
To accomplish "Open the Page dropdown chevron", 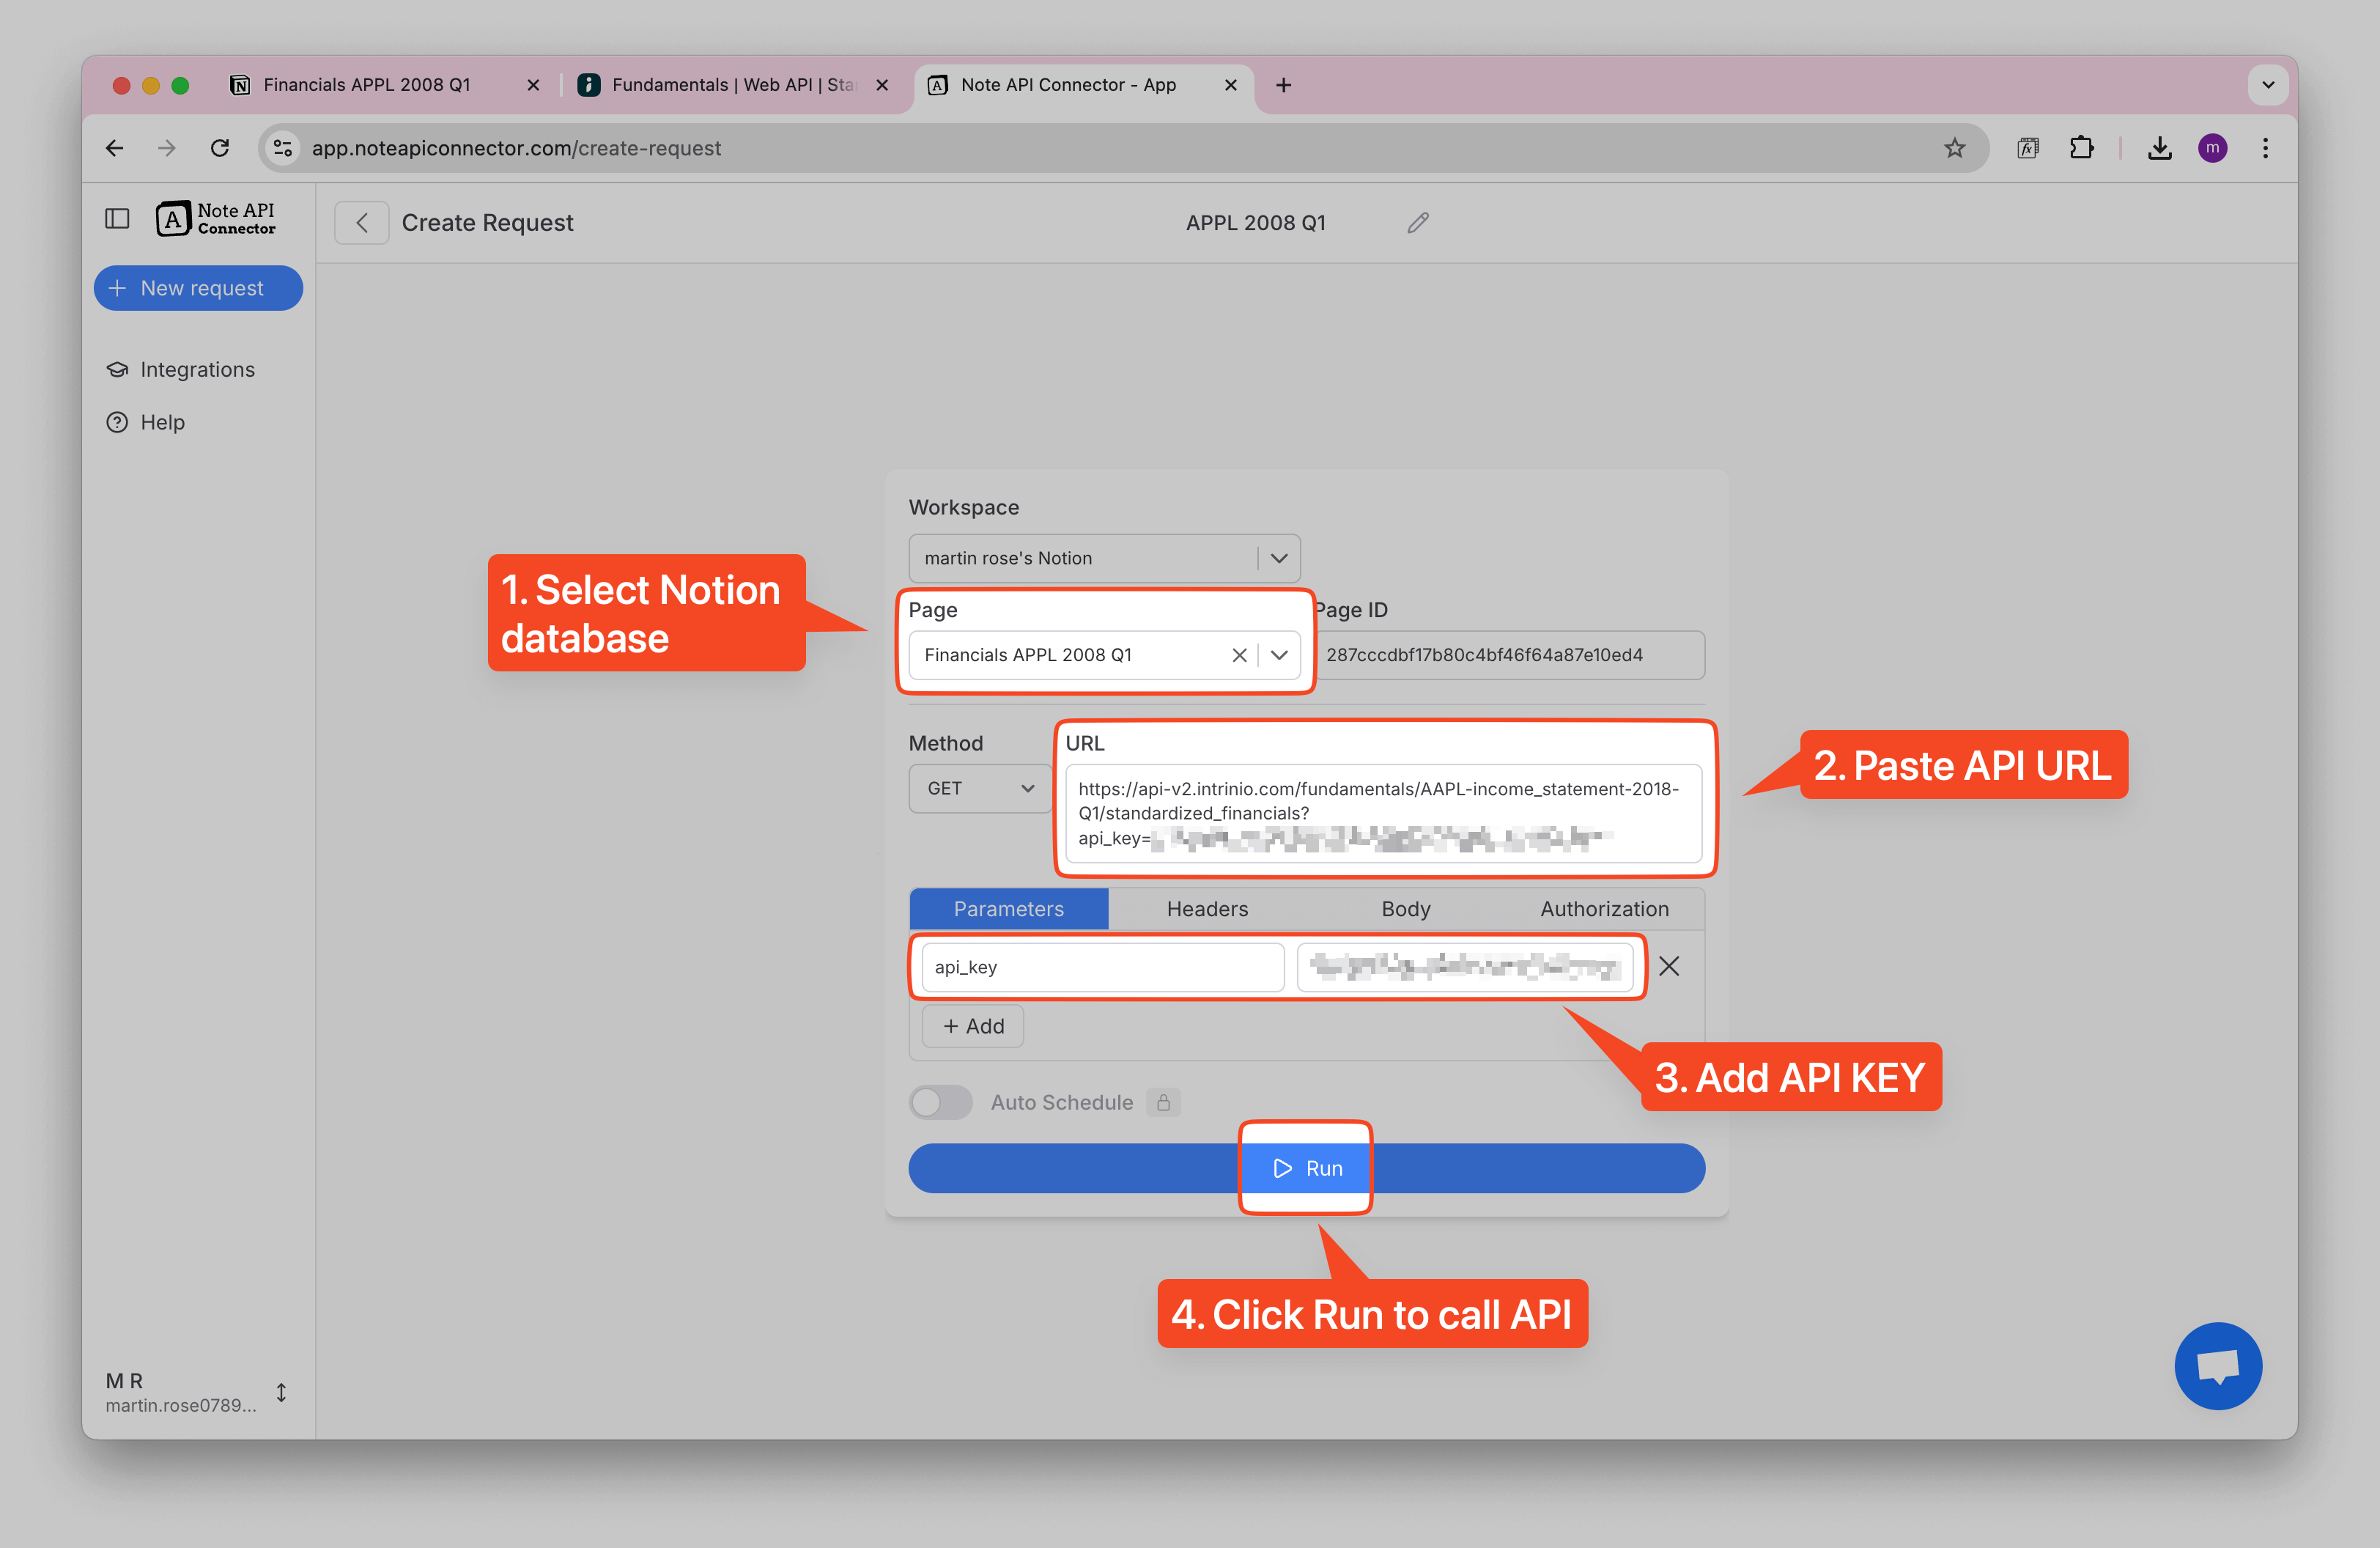I will pos(1279,655).
